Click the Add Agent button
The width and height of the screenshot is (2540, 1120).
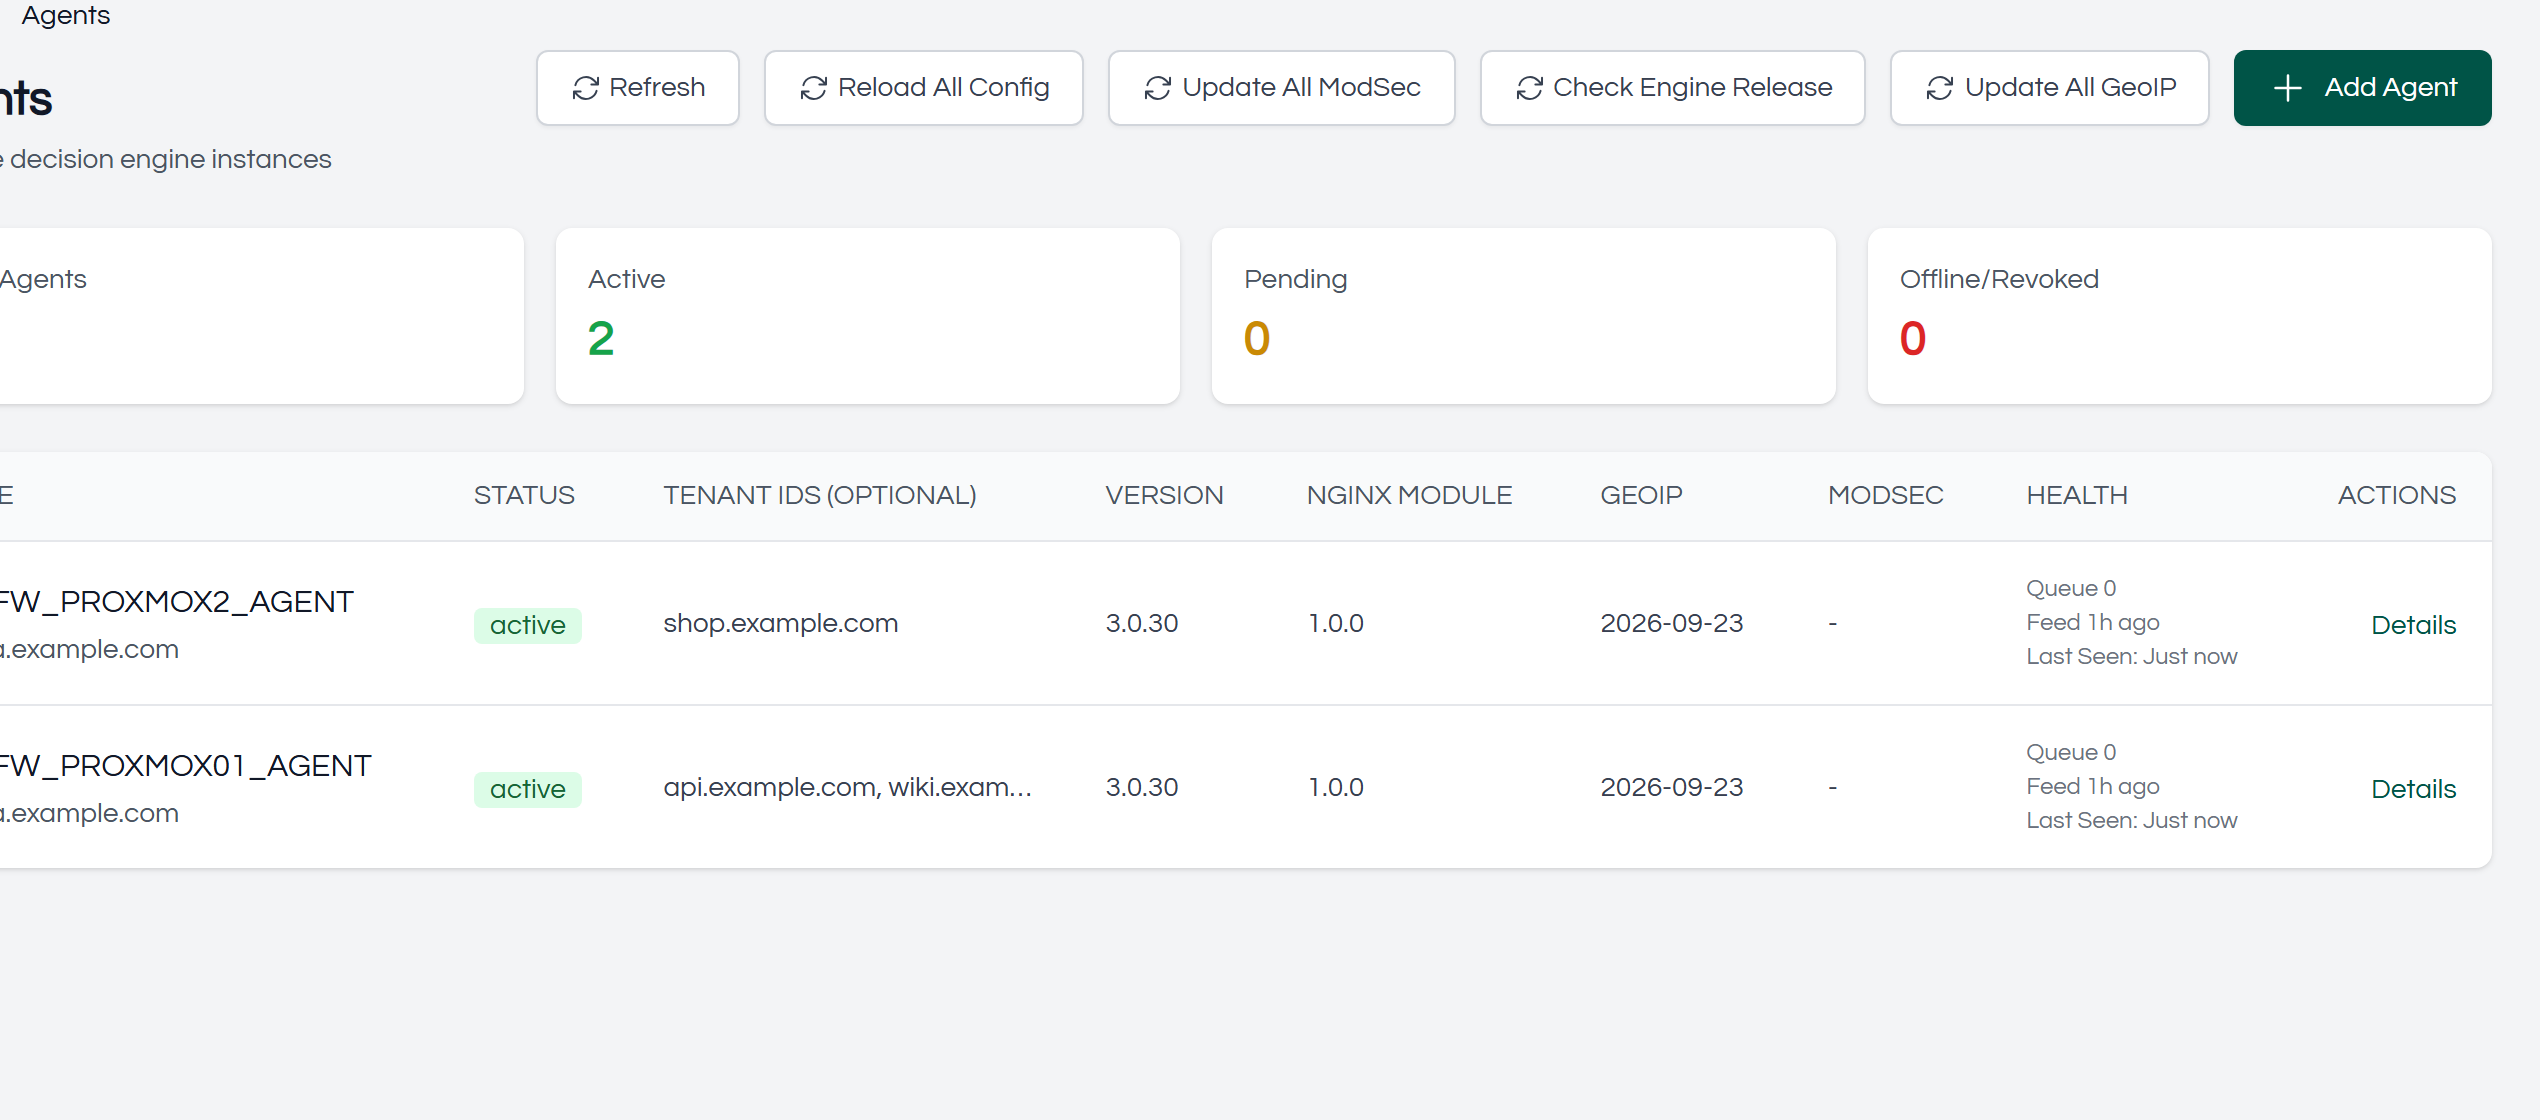point(2363,88)
